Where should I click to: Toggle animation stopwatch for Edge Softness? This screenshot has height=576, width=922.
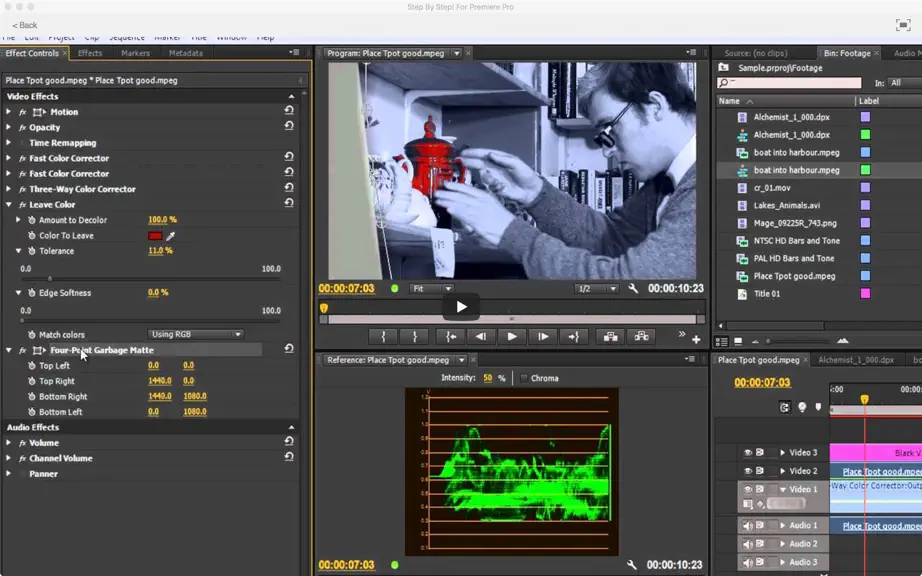(x=32, y=293)
